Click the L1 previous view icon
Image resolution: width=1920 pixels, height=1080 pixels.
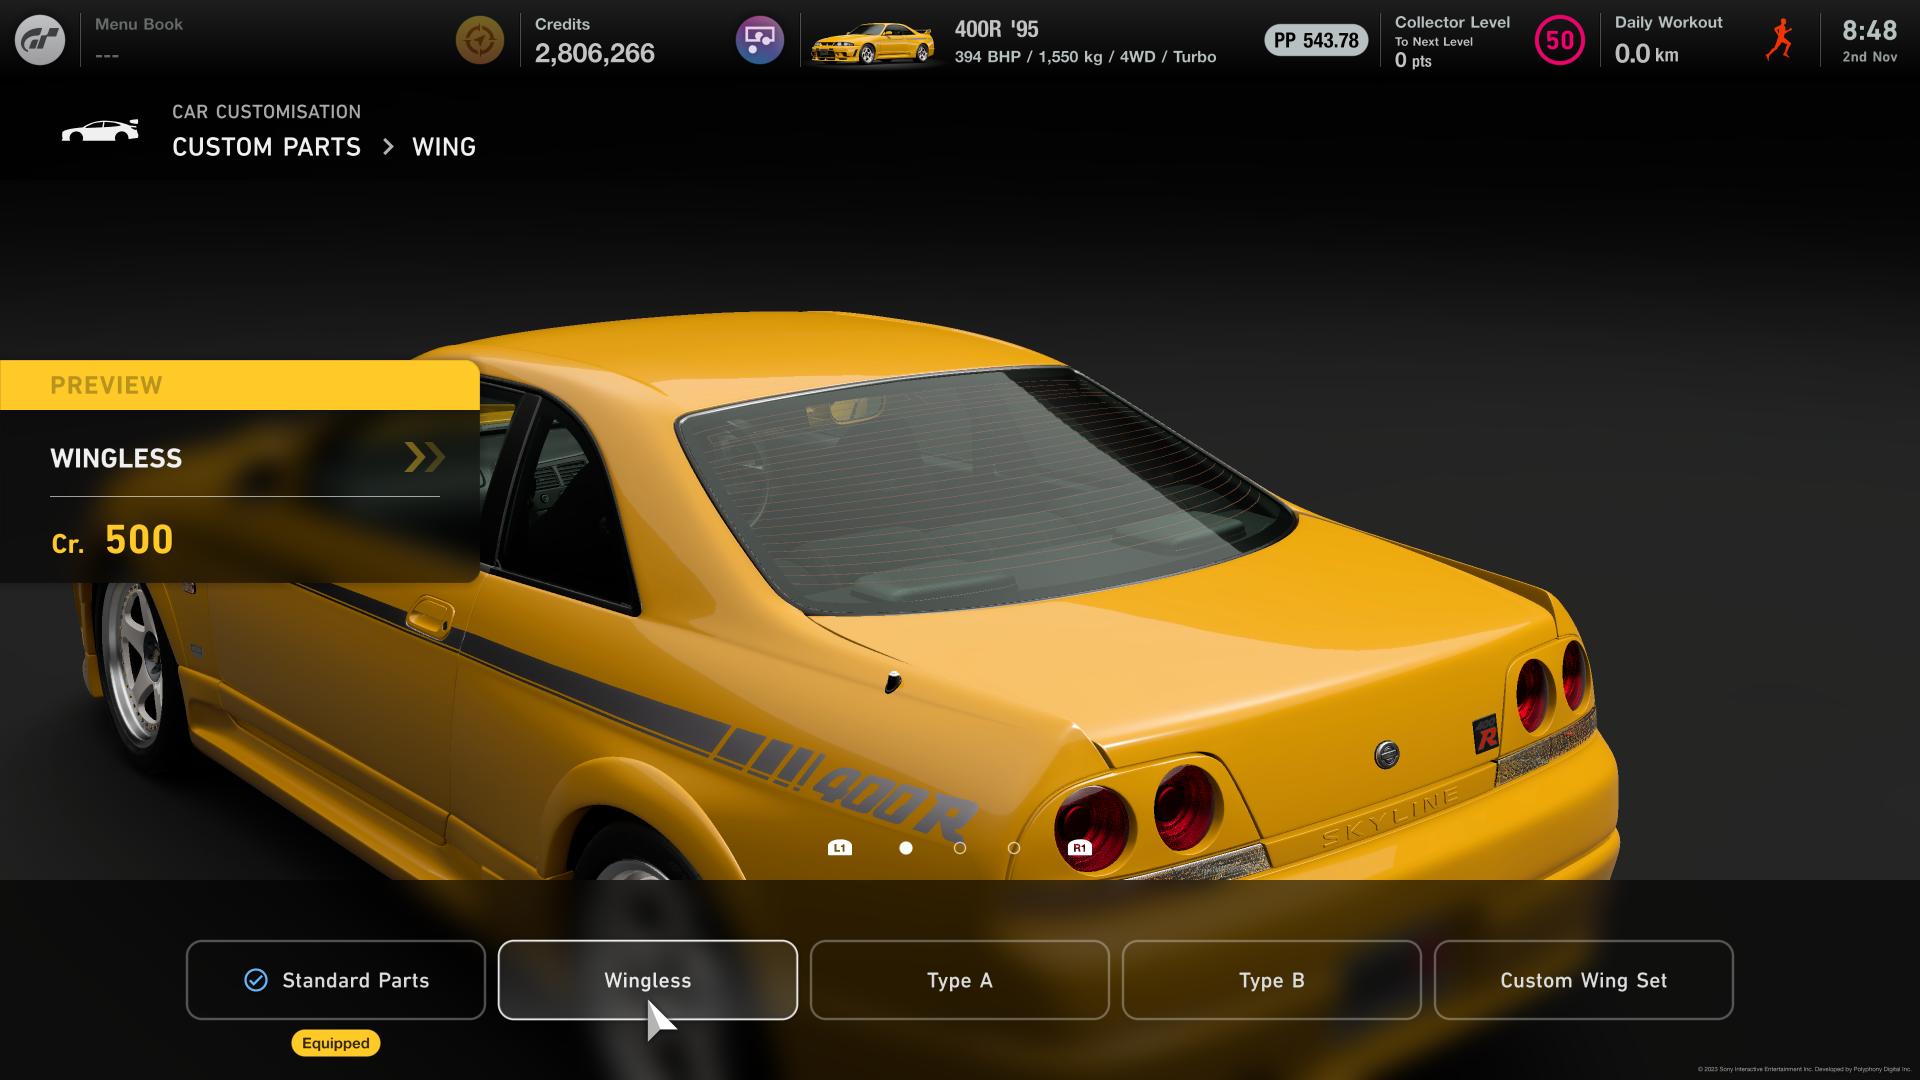840,848
